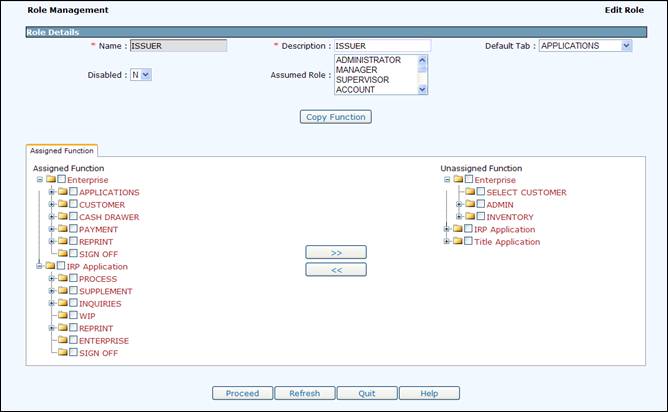This screenshot has width=668, height=412.
Task: Click the Proceed button
Action: (x=242, y=394)
